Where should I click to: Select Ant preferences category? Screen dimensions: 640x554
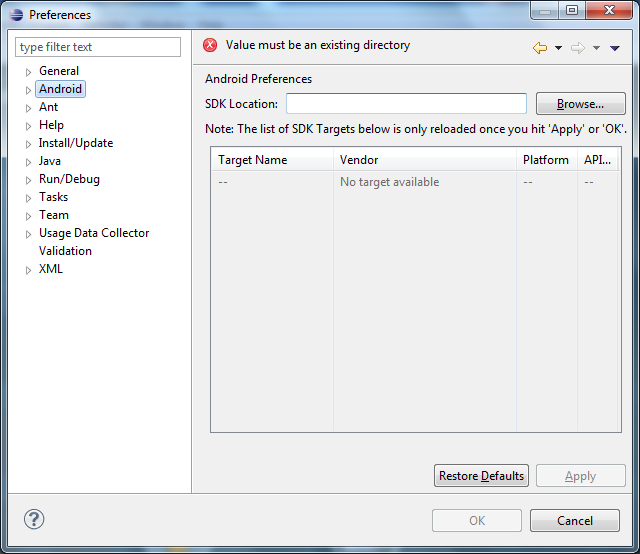pyautogui.click(x=49, y=107)
